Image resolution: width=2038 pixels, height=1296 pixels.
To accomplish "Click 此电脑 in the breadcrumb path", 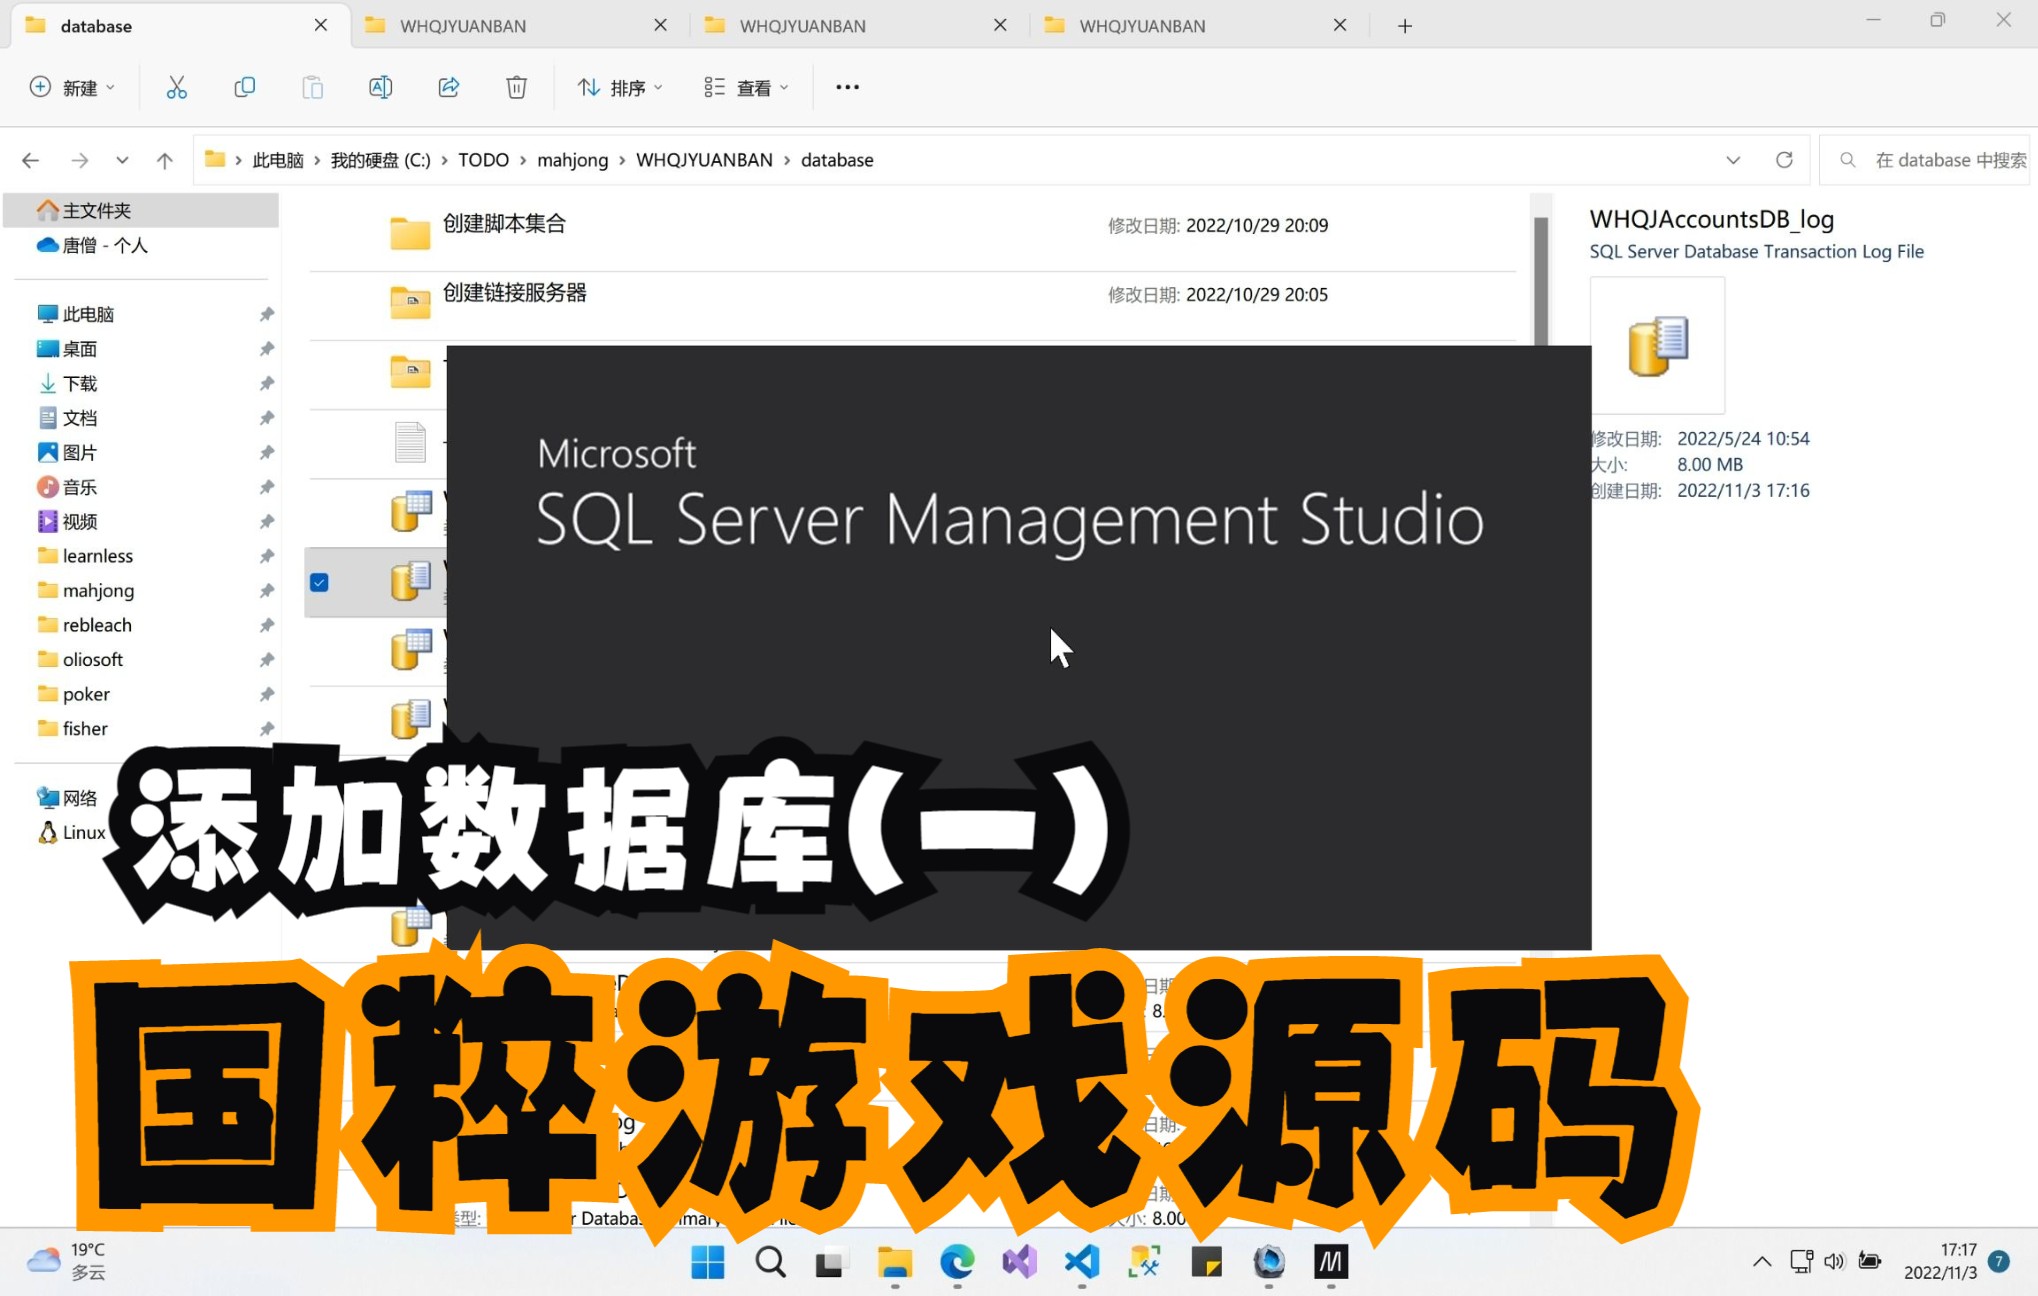I will pyautogui.click(x=278, y=160).
